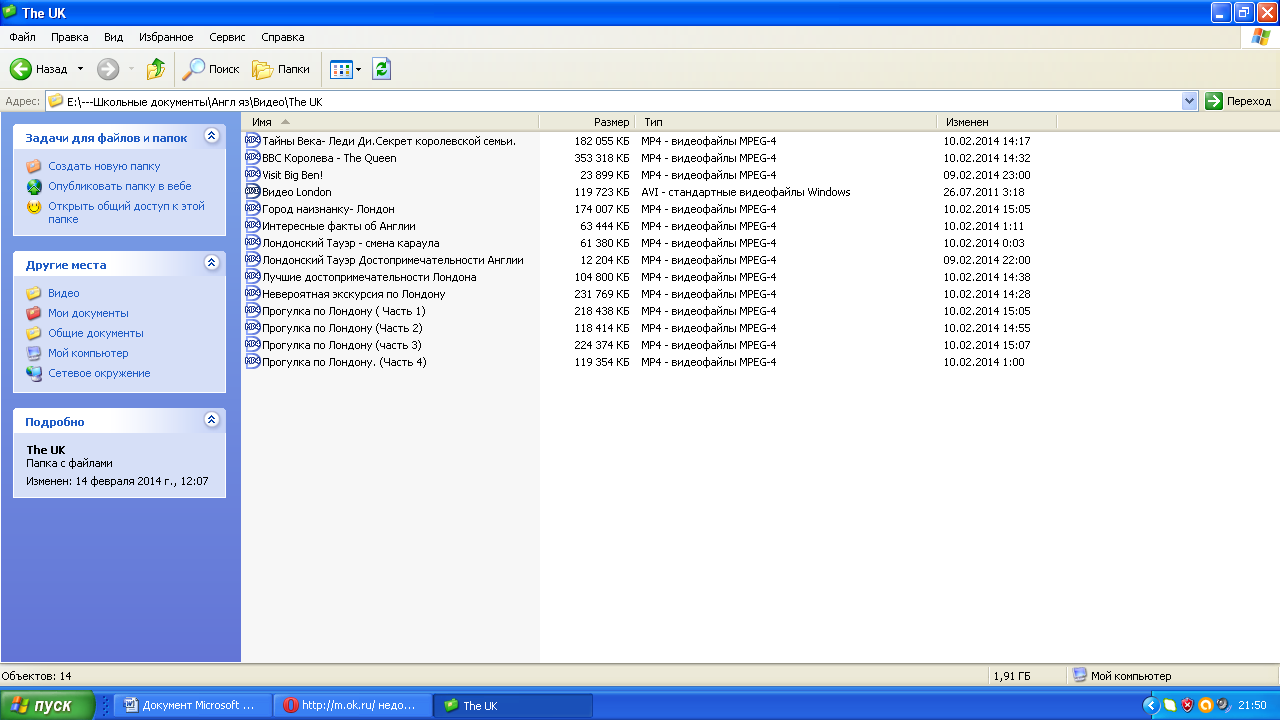Open Общие документы link
The image size is (1280, 720).
coord(96,333)
